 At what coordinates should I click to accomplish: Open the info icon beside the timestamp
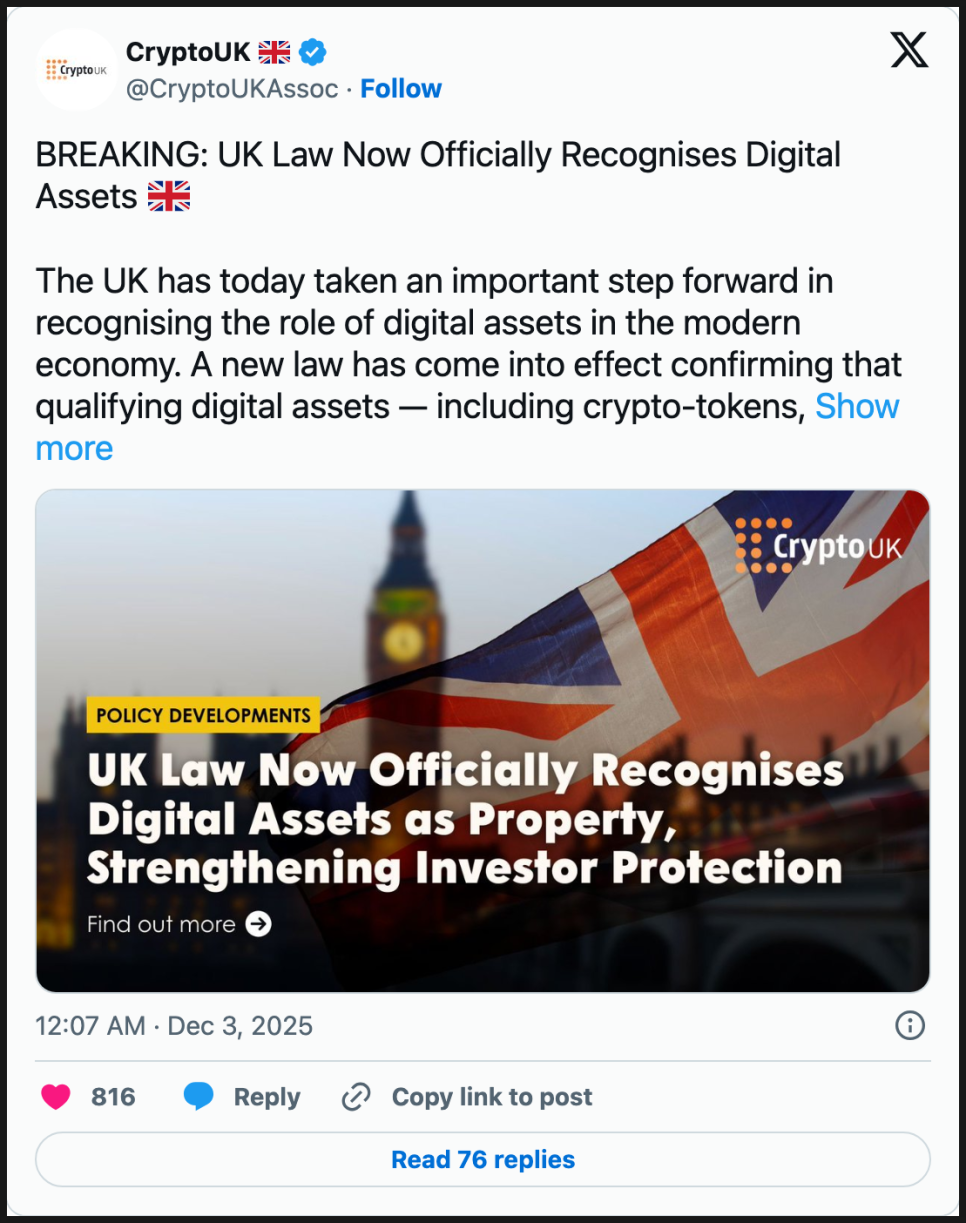tap(910, 1026)
